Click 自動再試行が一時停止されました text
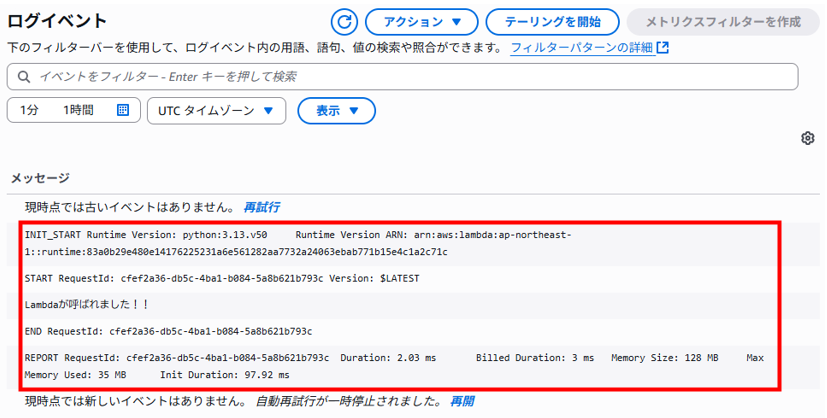Image resolution: width=827 pixels, height=418 pixels. click(349, 401)
